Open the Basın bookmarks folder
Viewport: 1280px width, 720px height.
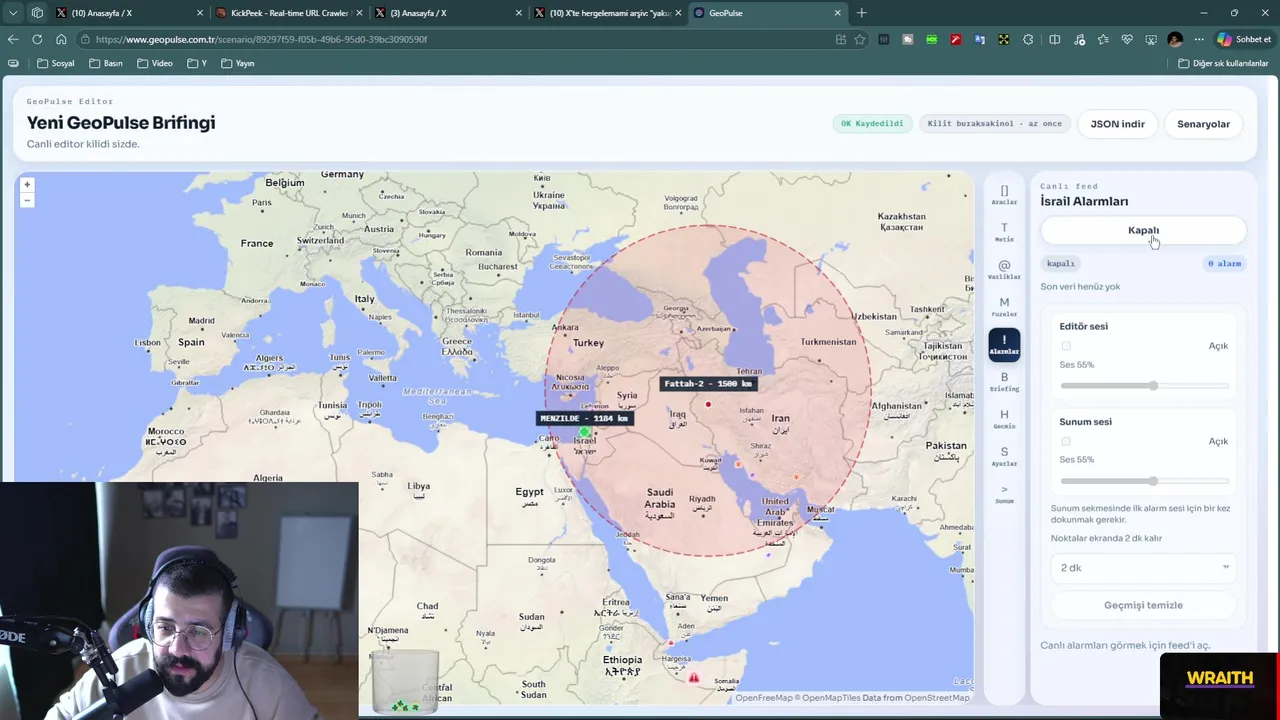coord(105,63)
